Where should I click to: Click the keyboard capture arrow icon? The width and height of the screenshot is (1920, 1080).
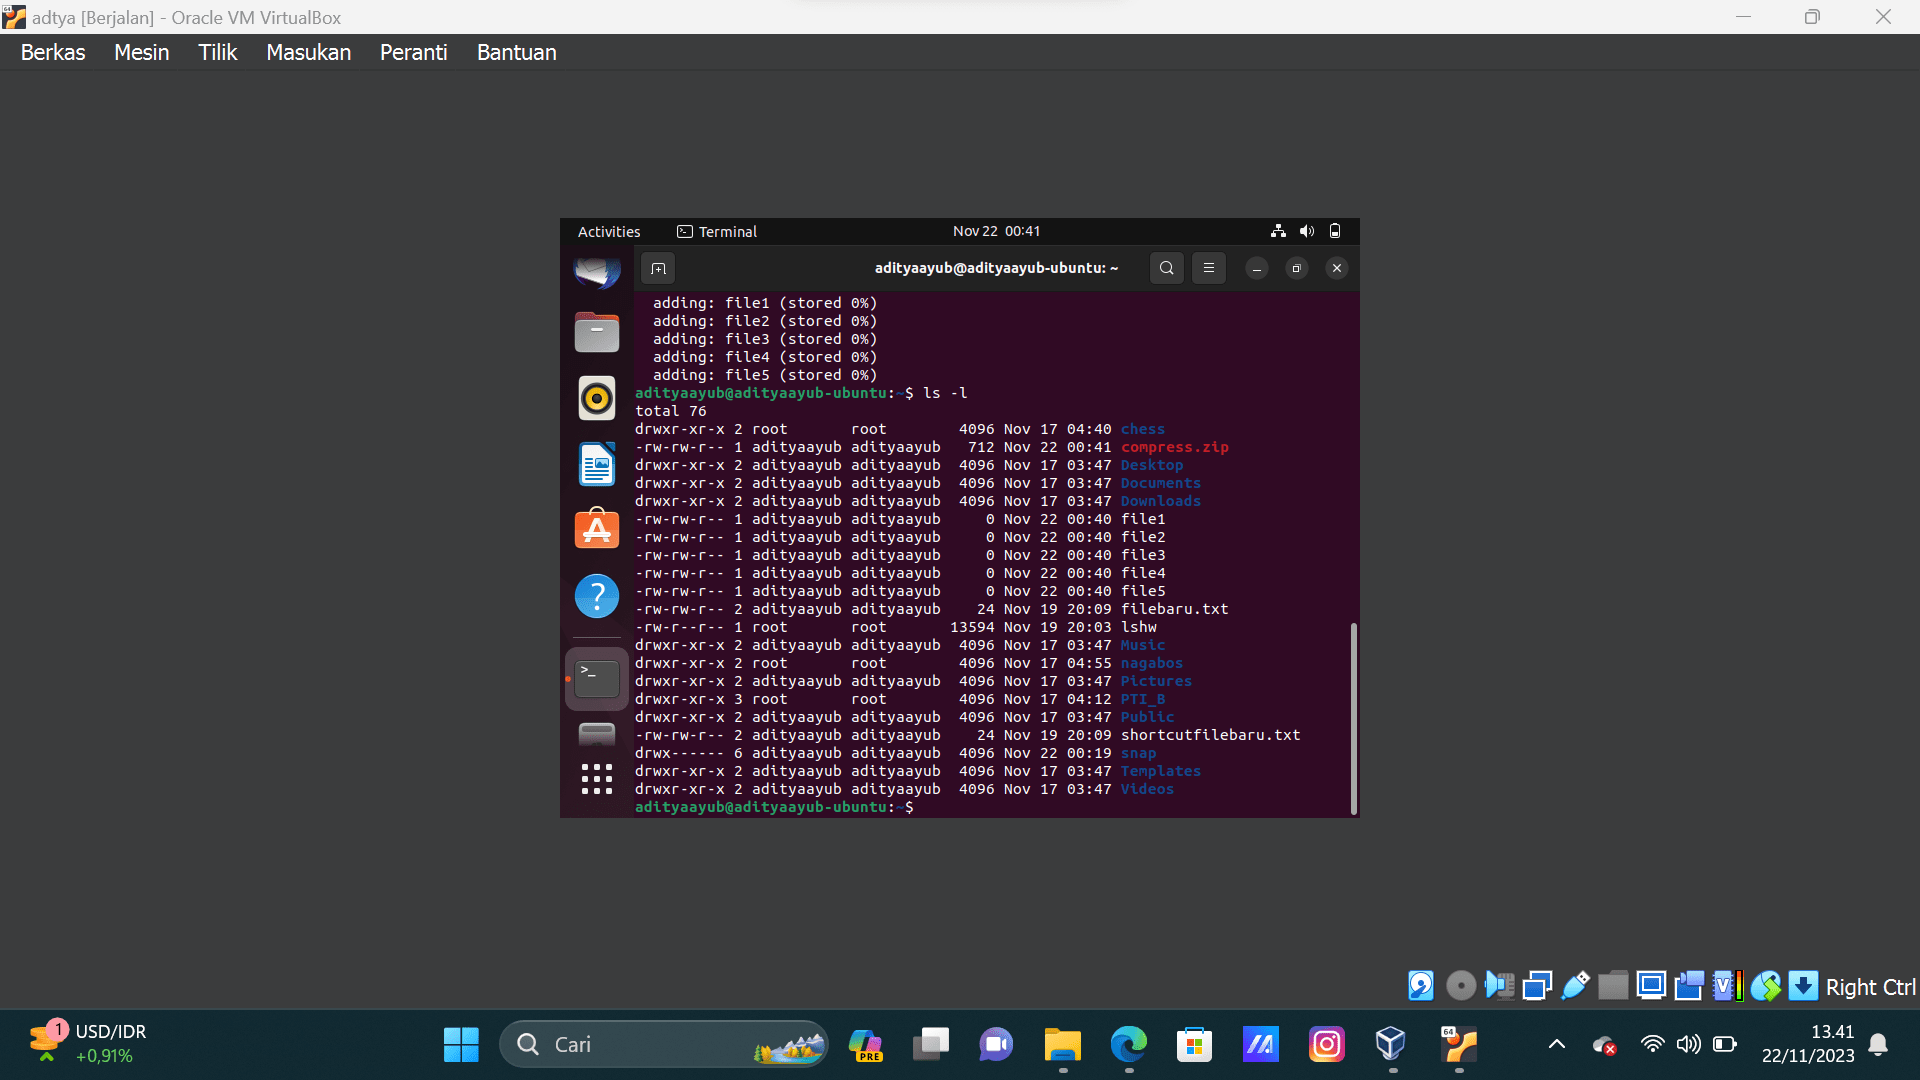[x=1803, y=986]
